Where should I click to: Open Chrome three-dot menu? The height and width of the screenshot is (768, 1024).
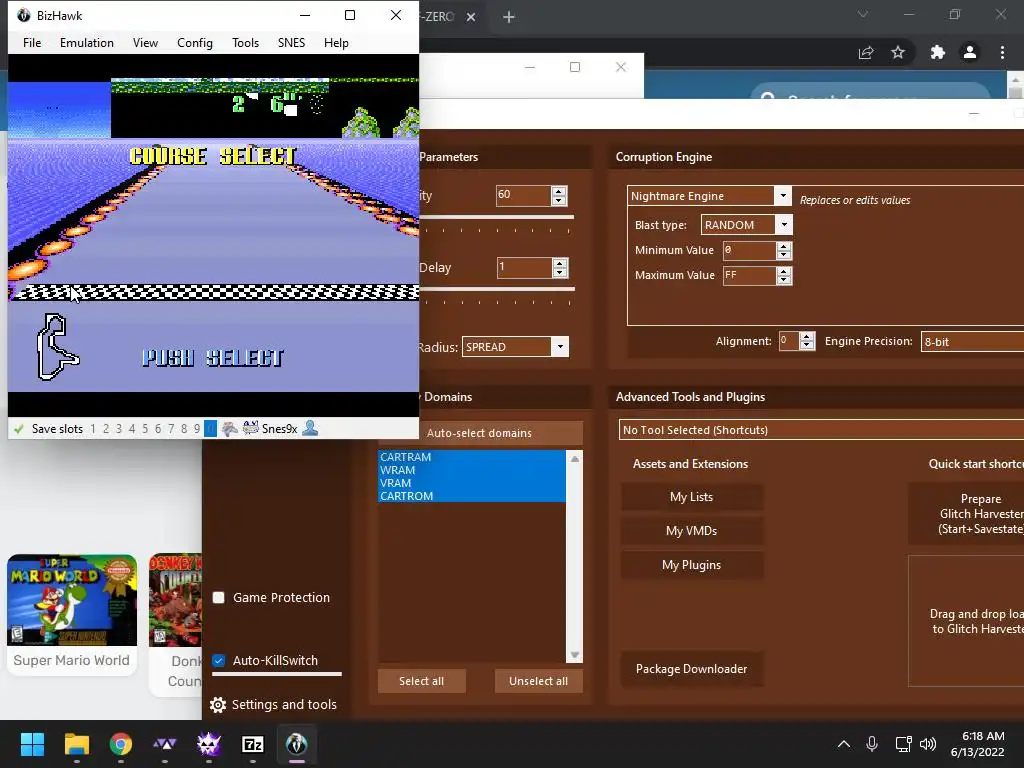pos(1002,52)
